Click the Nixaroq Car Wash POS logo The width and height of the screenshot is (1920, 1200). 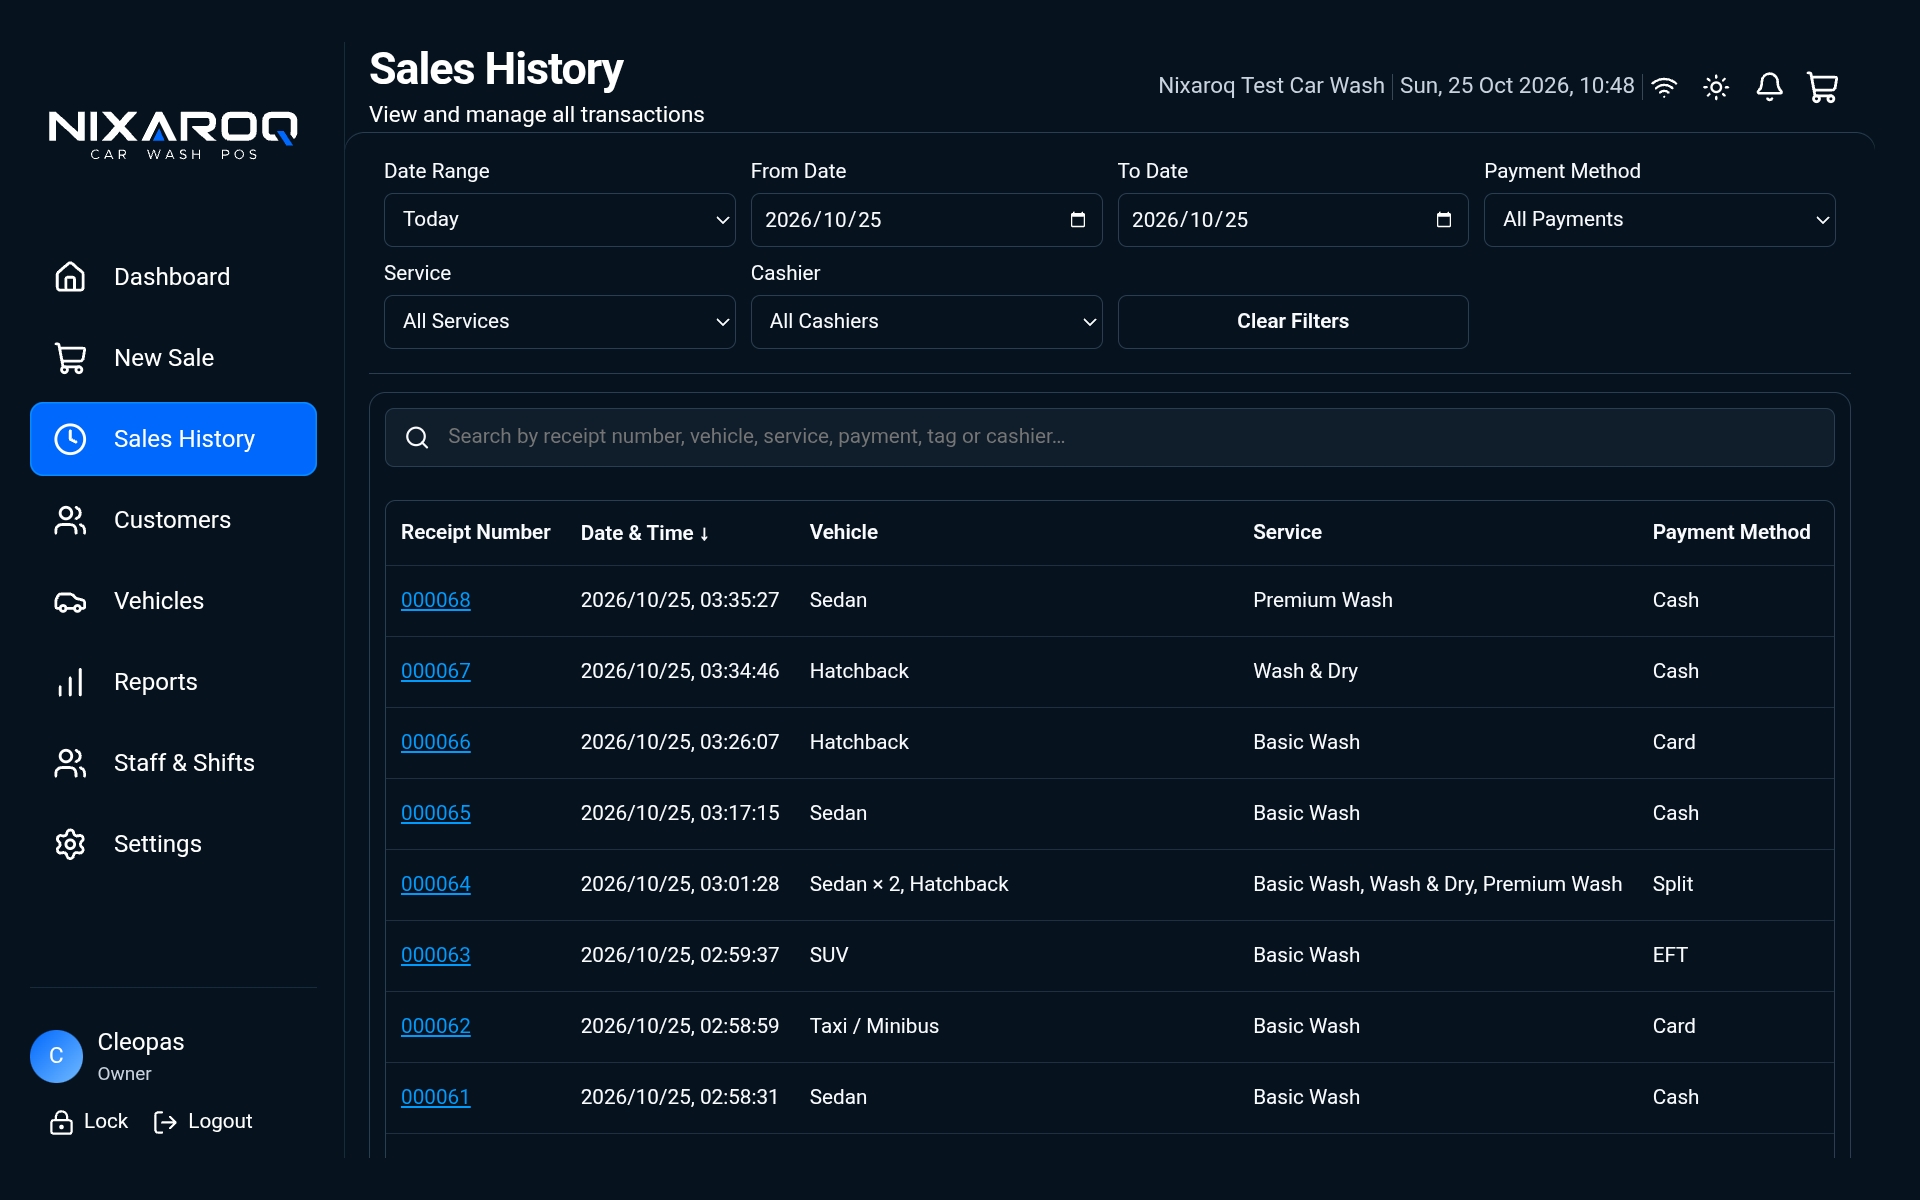[x=173, y=135]
